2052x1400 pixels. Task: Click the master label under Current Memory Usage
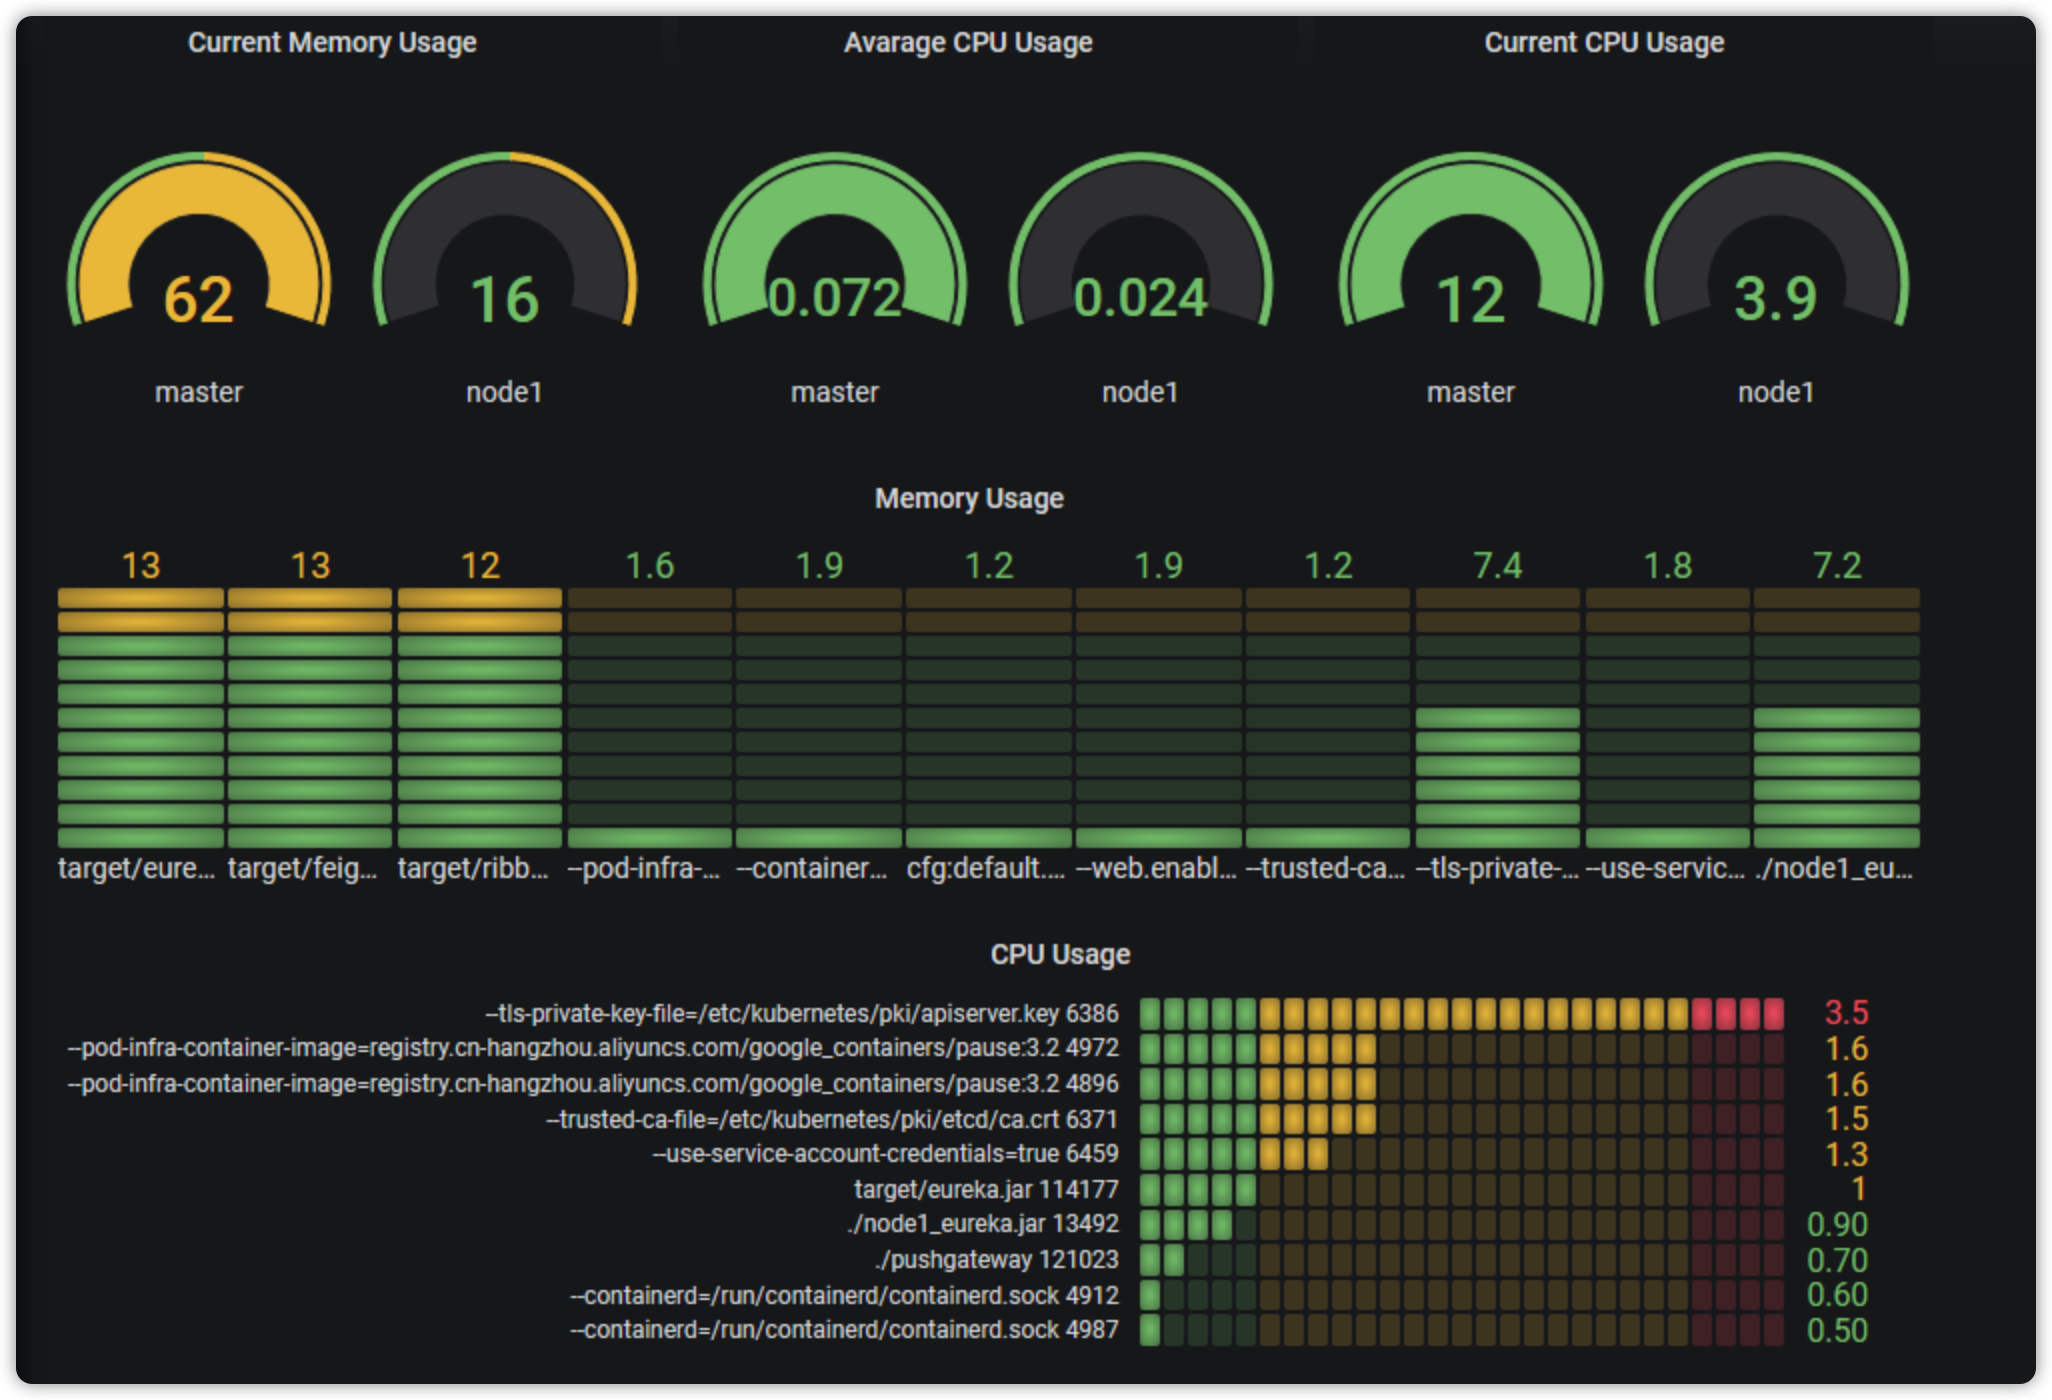point(199,392)
